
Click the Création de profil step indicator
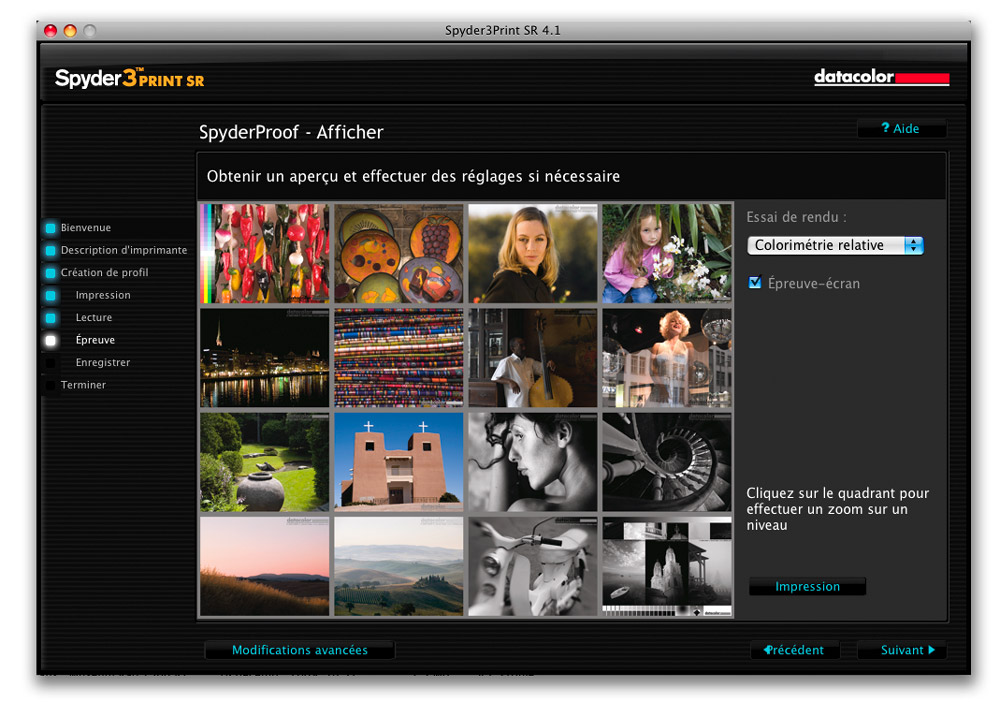[x=50, y=272]
